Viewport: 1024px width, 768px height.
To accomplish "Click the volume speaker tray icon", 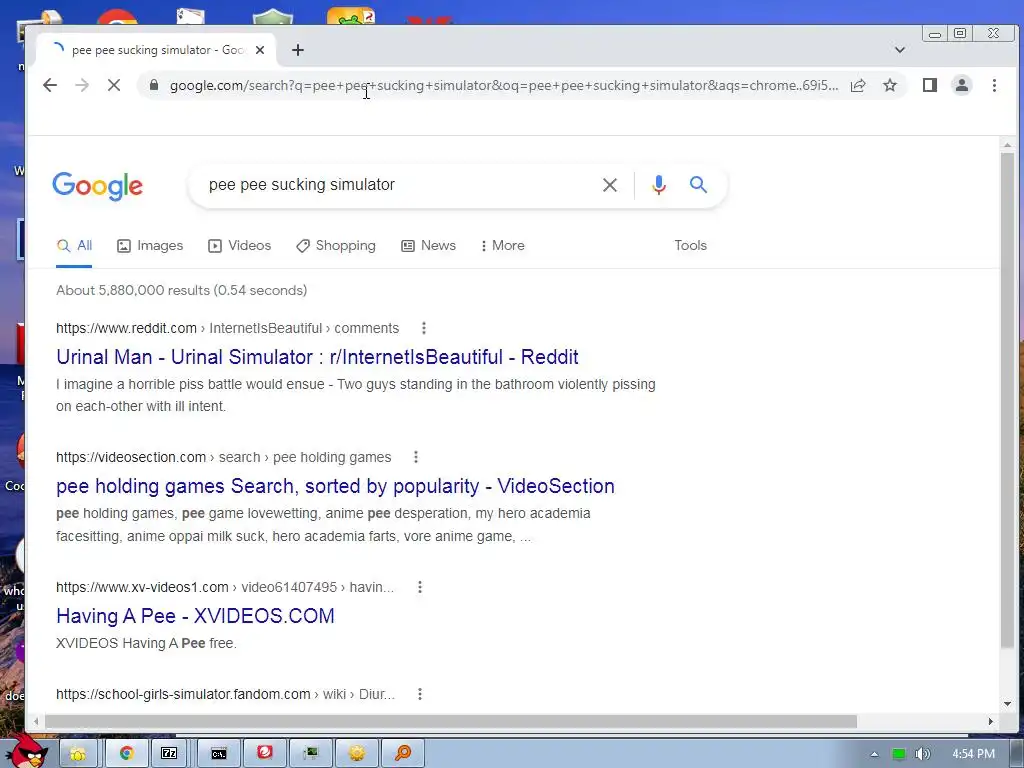I will (x=922, y=754).
